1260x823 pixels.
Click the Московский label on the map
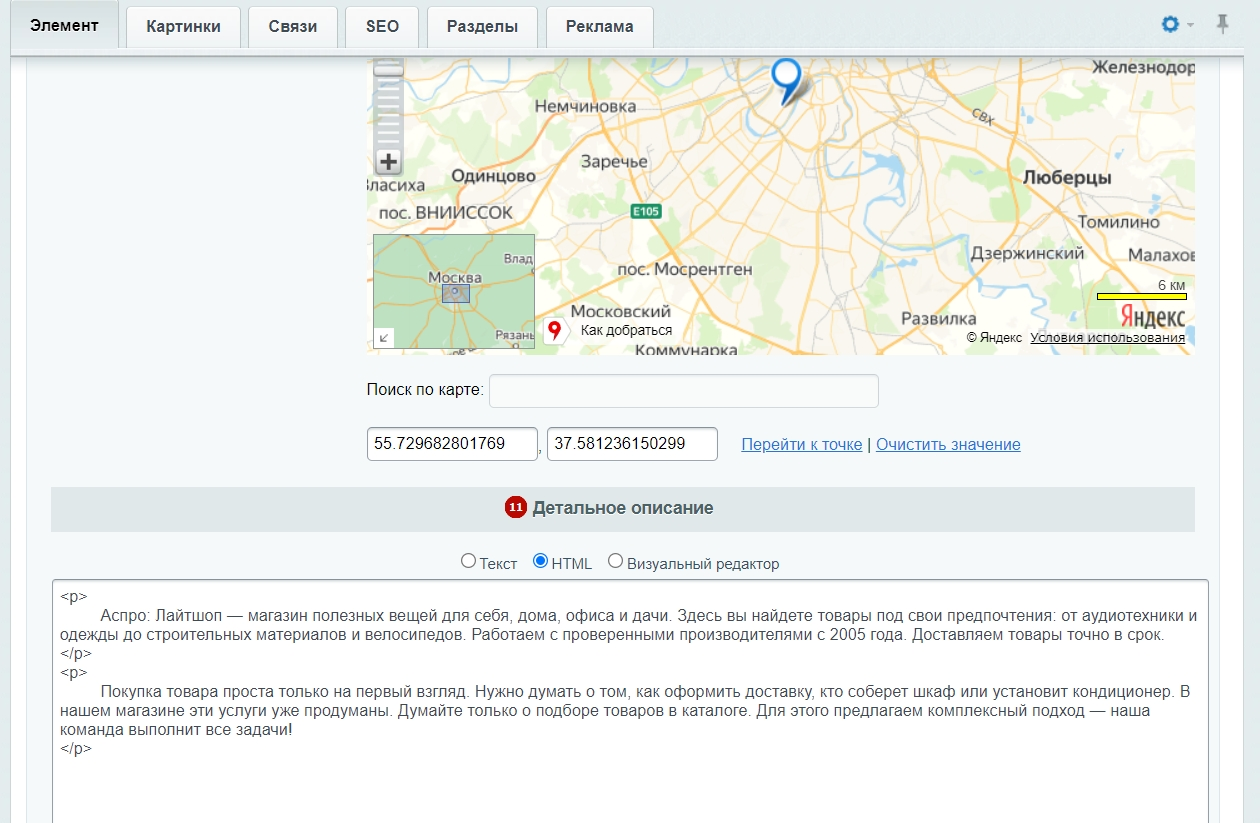620,311
